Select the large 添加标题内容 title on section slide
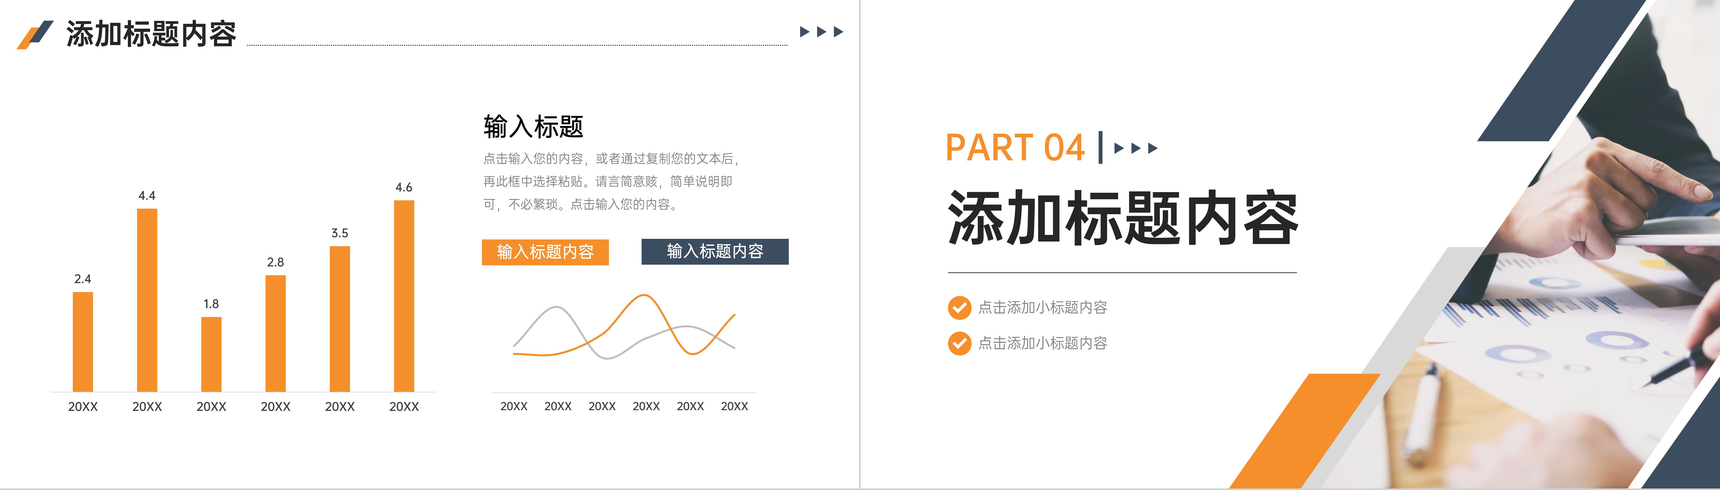 (1123, 218)
